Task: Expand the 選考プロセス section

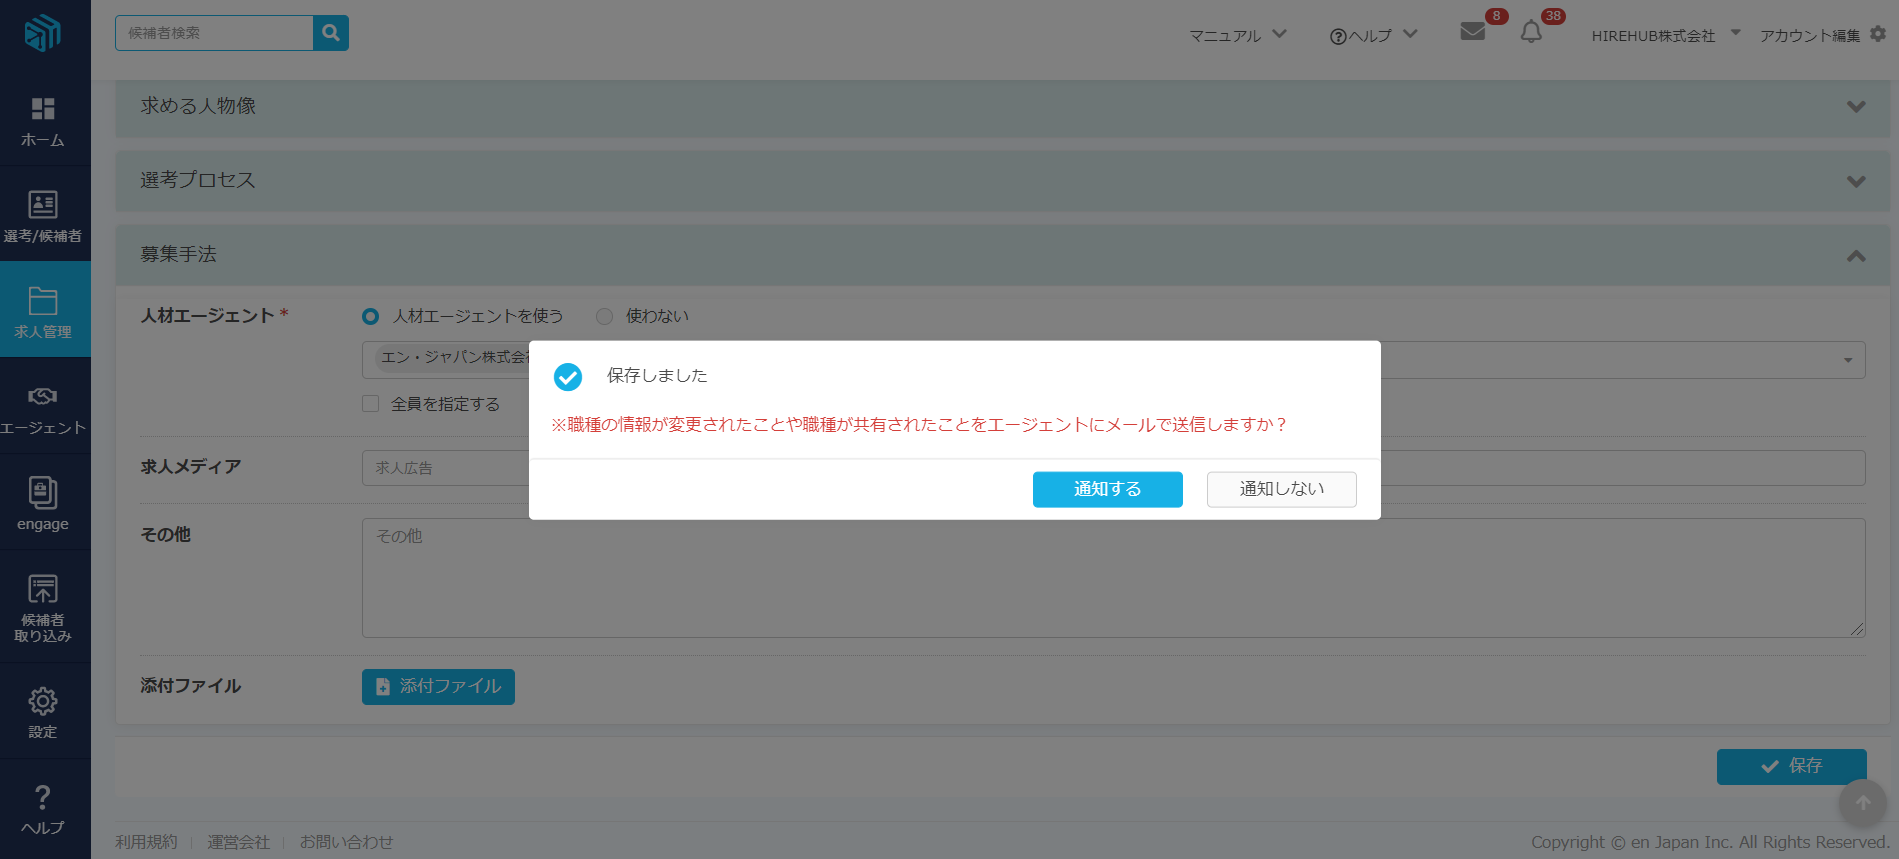Action: 1856,181
